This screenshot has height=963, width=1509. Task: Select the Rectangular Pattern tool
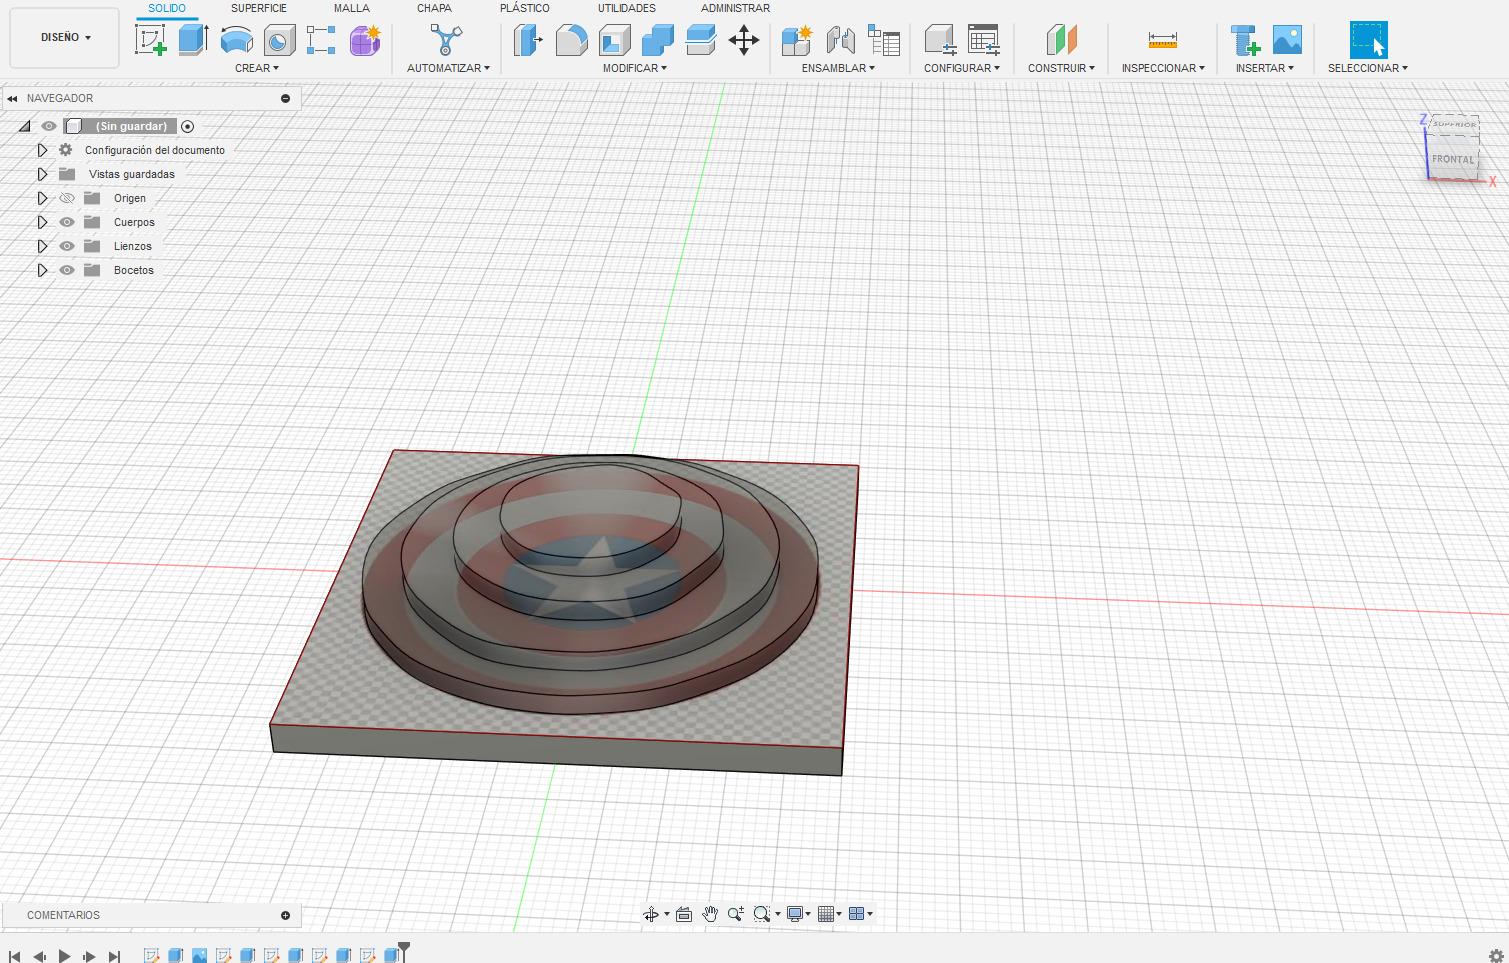[x=321, y=40]
